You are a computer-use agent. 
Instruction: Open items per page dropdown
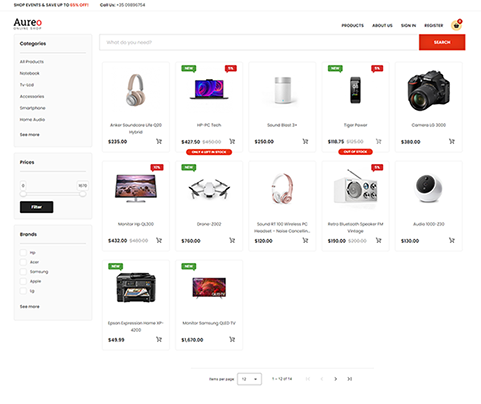click(249, 379)
